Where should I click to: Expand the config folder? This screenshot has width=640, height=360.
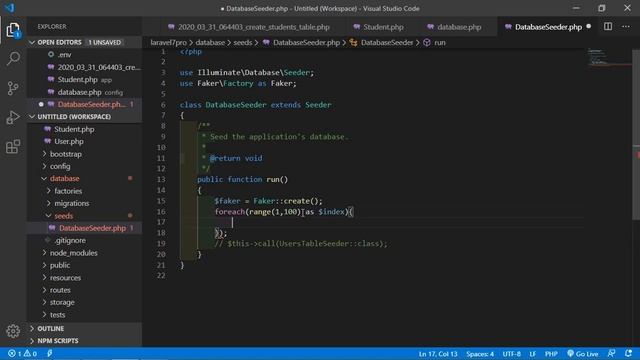(x=60, y=167)
